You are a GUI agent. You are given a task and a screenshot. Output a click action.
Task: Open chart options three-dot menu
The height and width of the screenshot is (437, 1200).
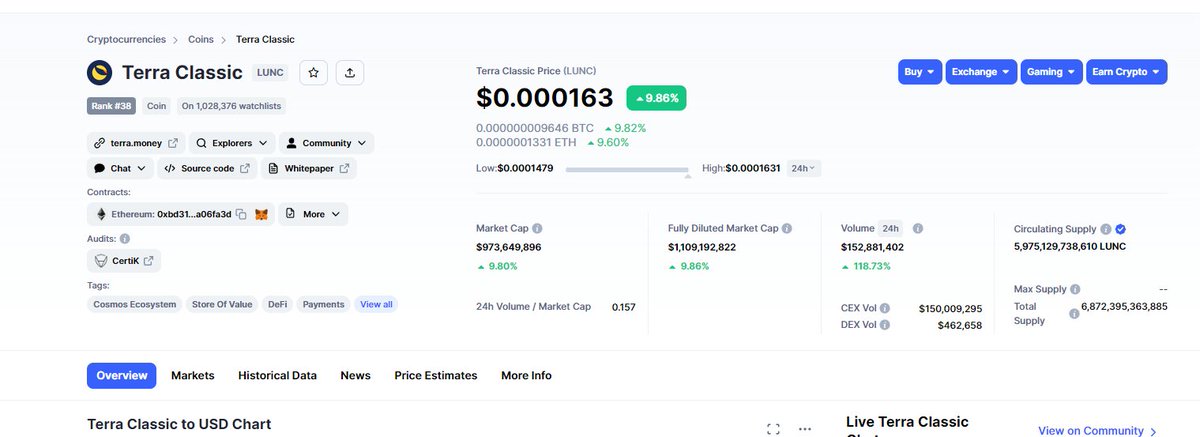(805, 429)
